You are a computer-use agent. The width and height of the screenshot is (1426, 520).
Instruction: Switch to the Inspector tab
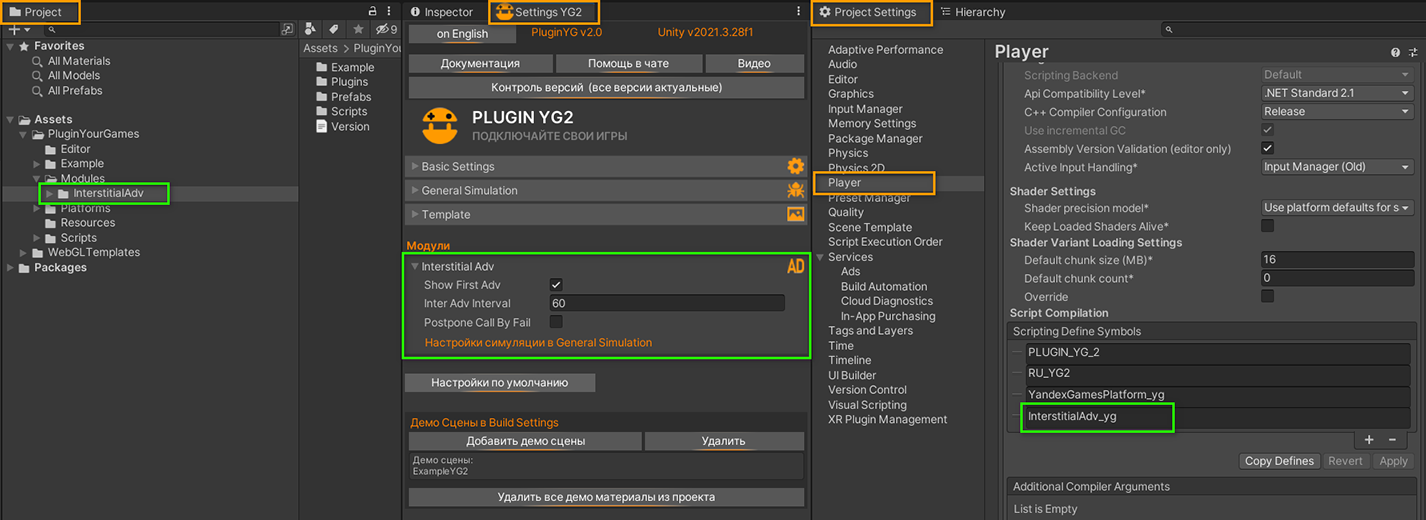[442, 12]
